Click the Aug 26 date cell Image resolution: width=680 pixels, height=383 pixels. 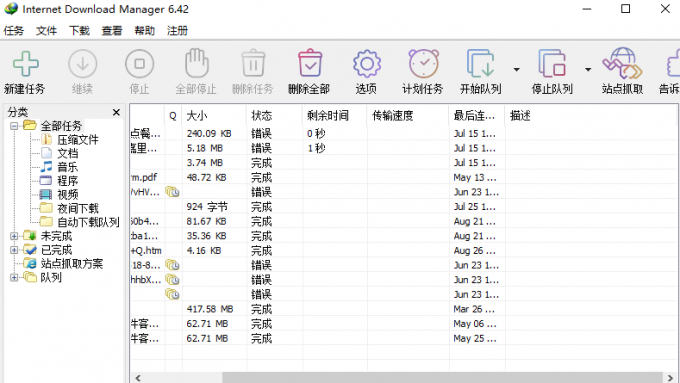click(475, 251)
